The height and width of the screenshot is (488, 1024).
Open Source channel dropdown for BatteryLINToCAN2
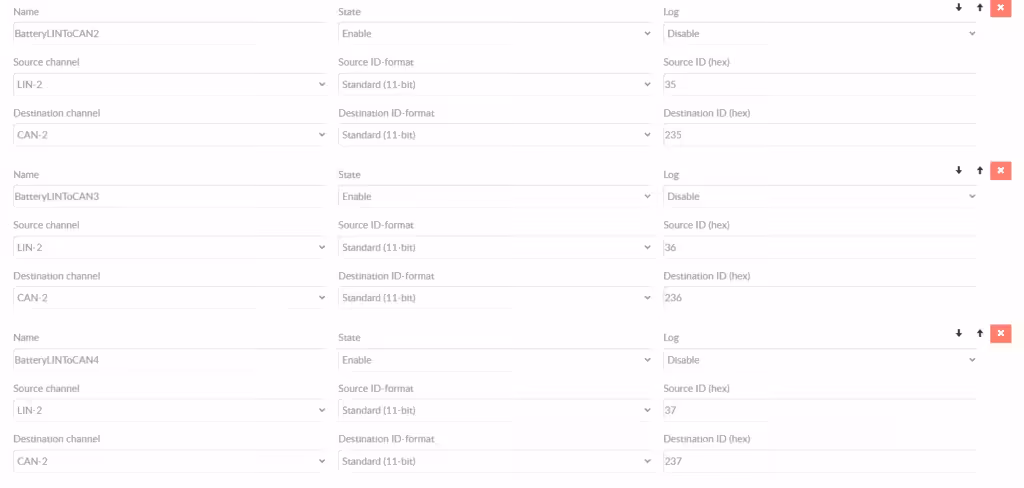[170, 84]
